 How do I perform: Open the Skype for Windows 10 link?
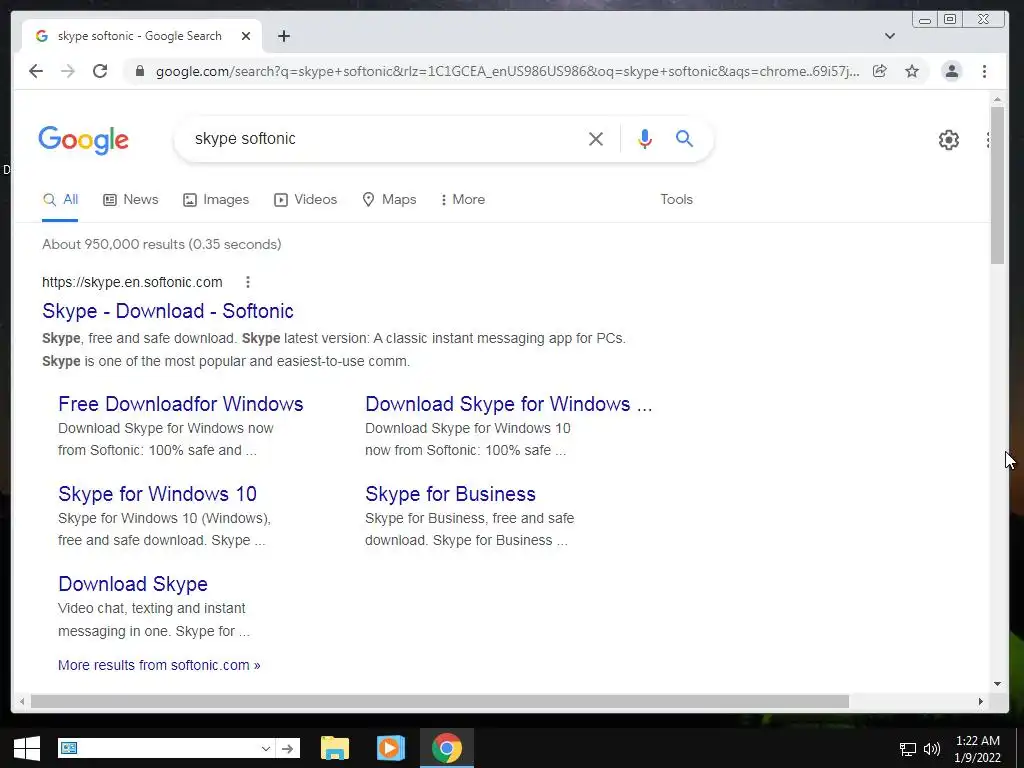(157, 494)
